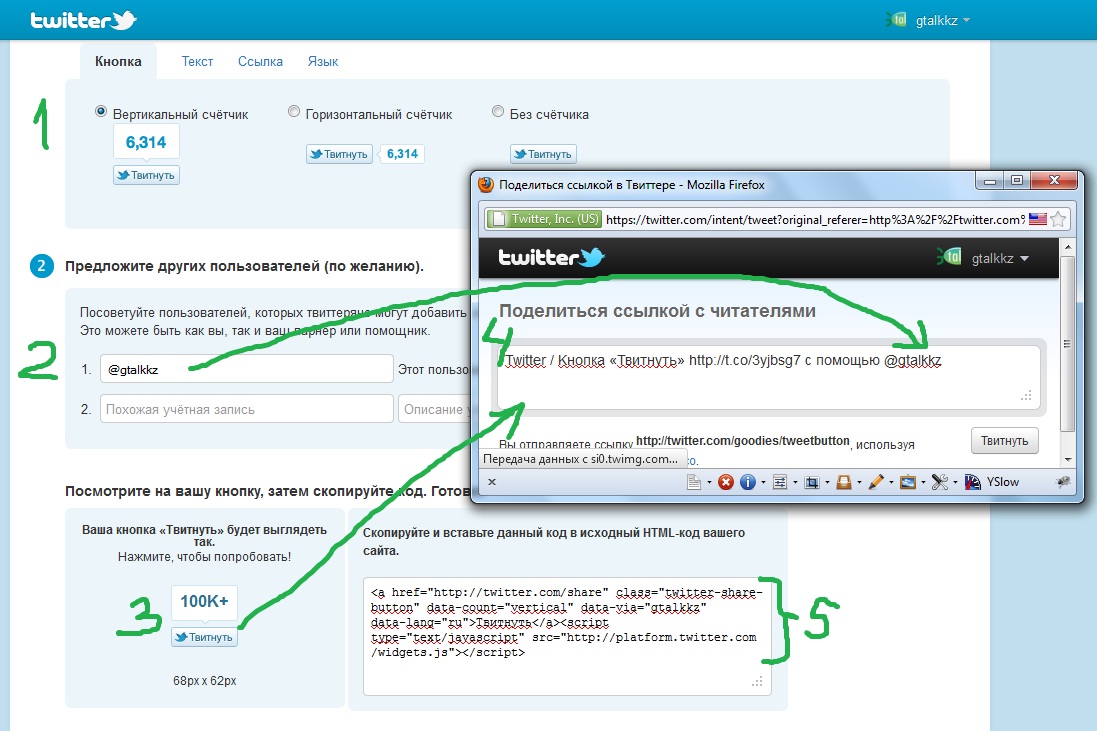Click the text area resize grip in tweet box

[x=1026, y=397]
